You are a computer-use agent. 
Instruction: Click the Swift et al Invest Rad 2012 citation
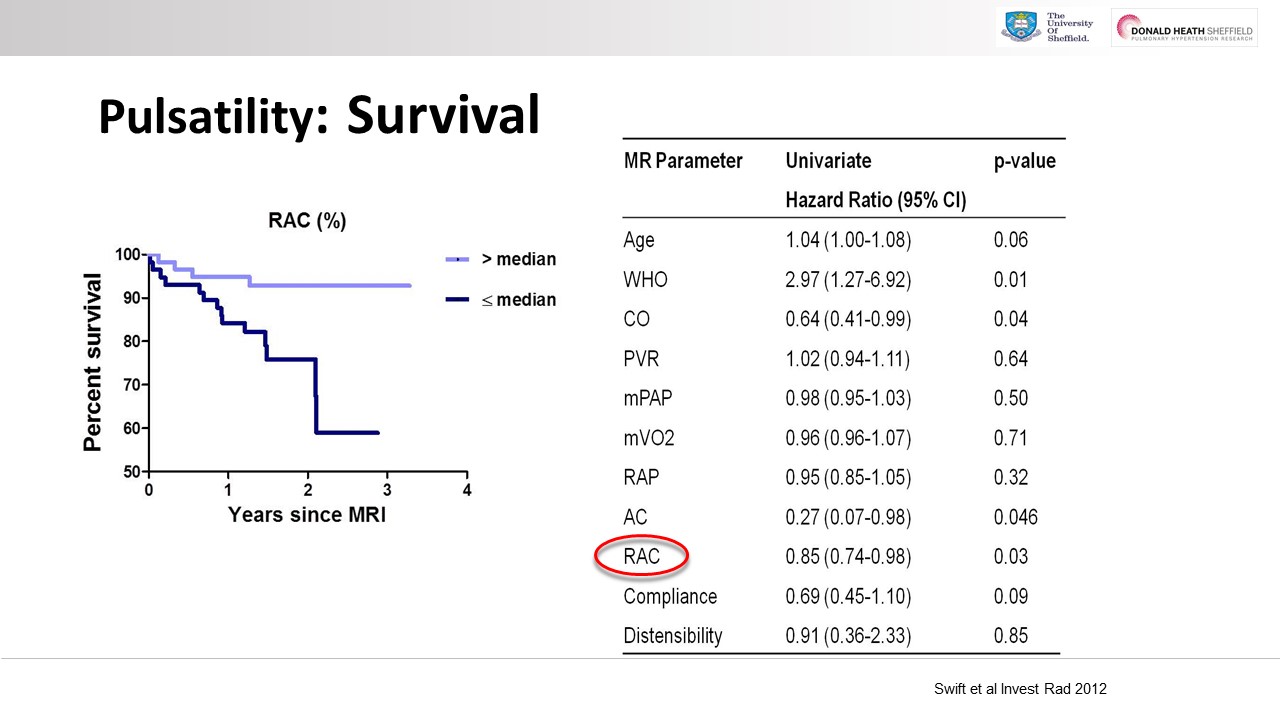1018,689
